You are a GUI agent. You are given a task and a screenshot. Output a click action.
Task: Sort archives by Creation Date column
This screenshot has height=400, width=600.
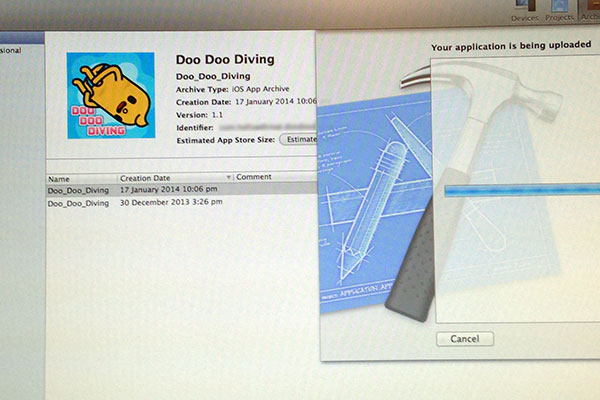tap(170, 177)
